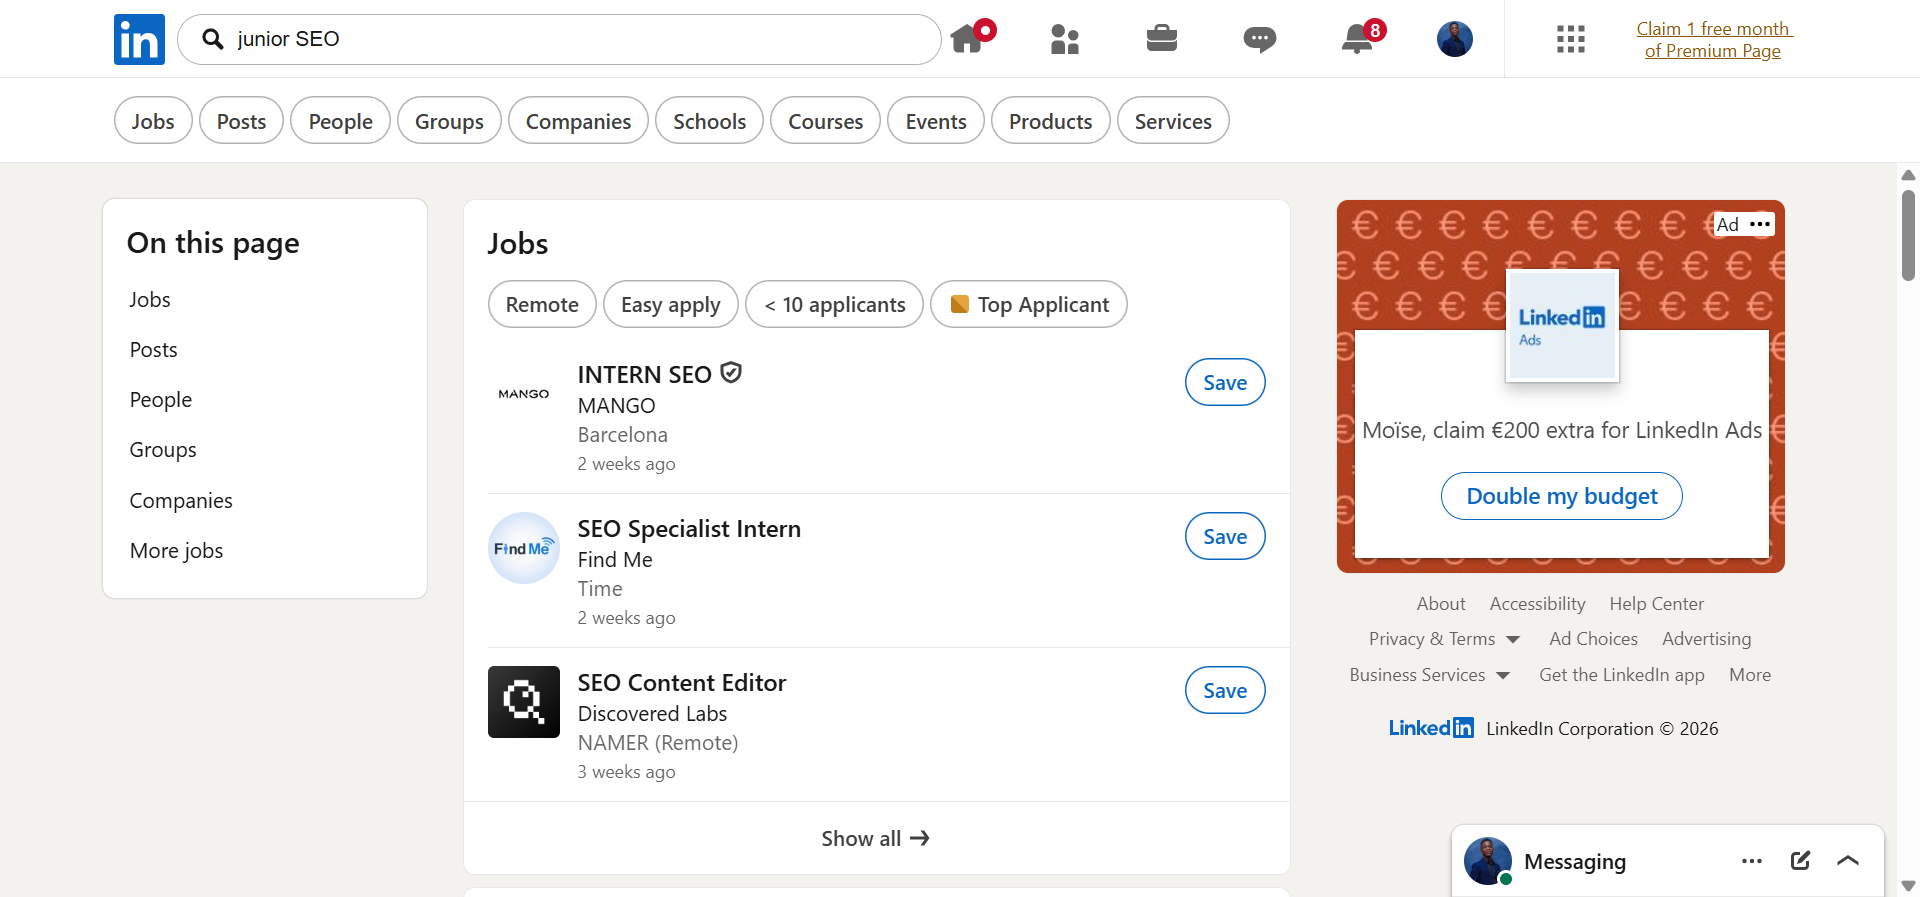
Task: Open the Advertising footer link
Action: (1707, 639)
